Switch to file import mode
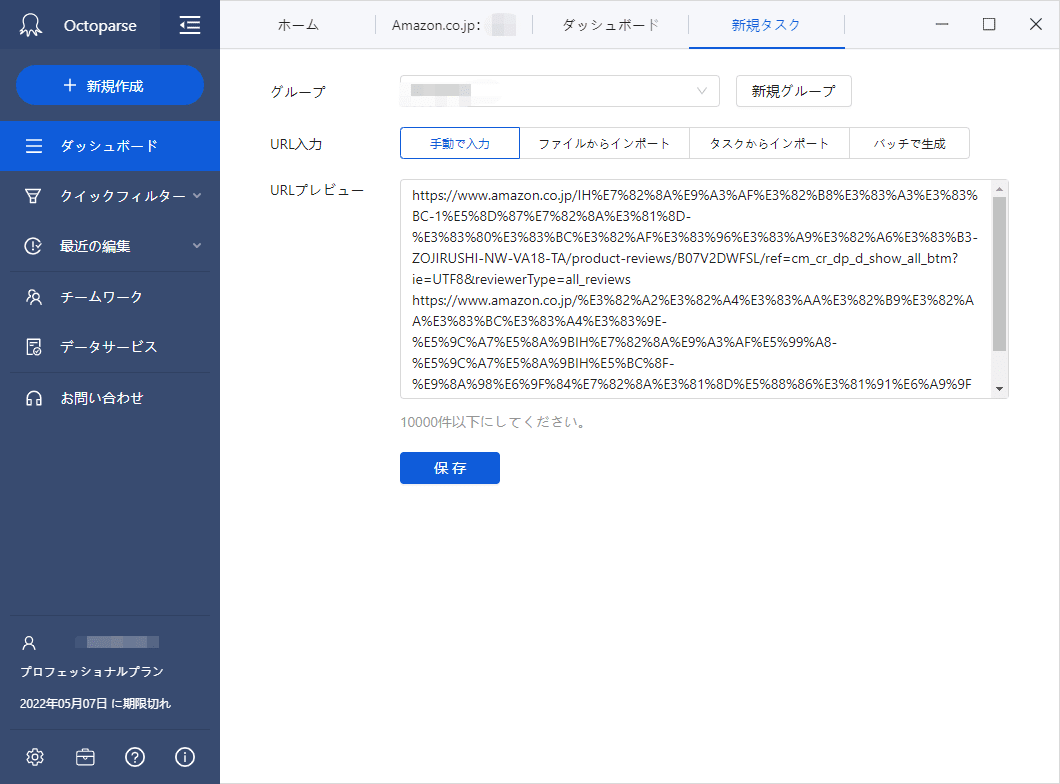Image resolution: width=1060 pixels, height=784 pixels. click(x=605, y=142)
